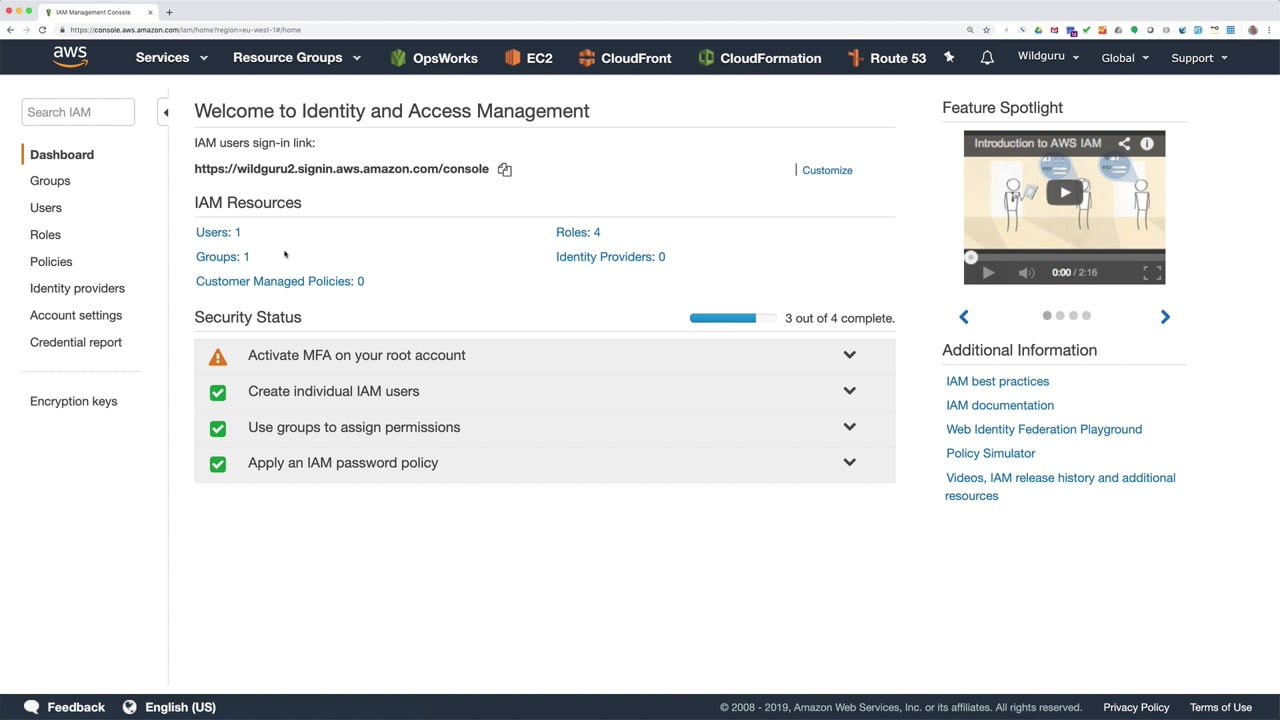The height and width of the screenshot is (720, 1280).
Task: Click the pin shortcuts icon
Action: (x=949, y=58)
